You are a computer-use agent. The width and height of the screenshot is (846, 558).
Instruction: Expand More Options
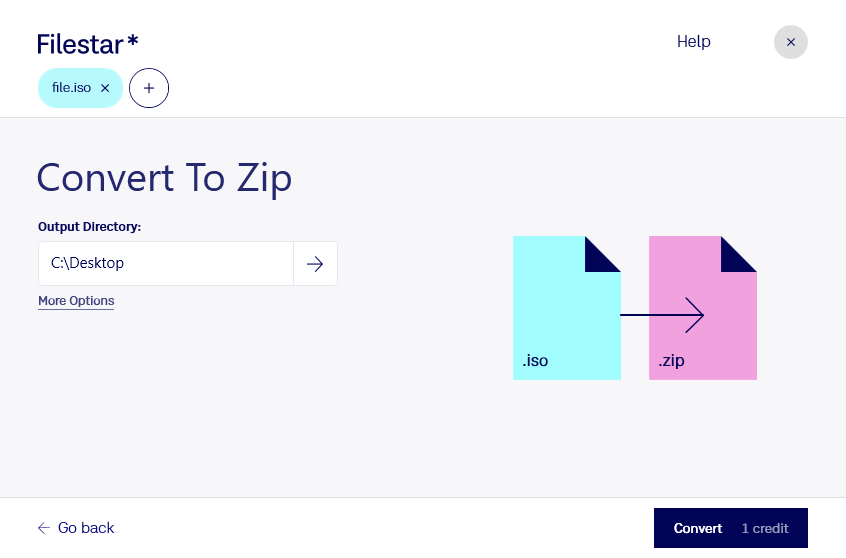coord(76,301)
